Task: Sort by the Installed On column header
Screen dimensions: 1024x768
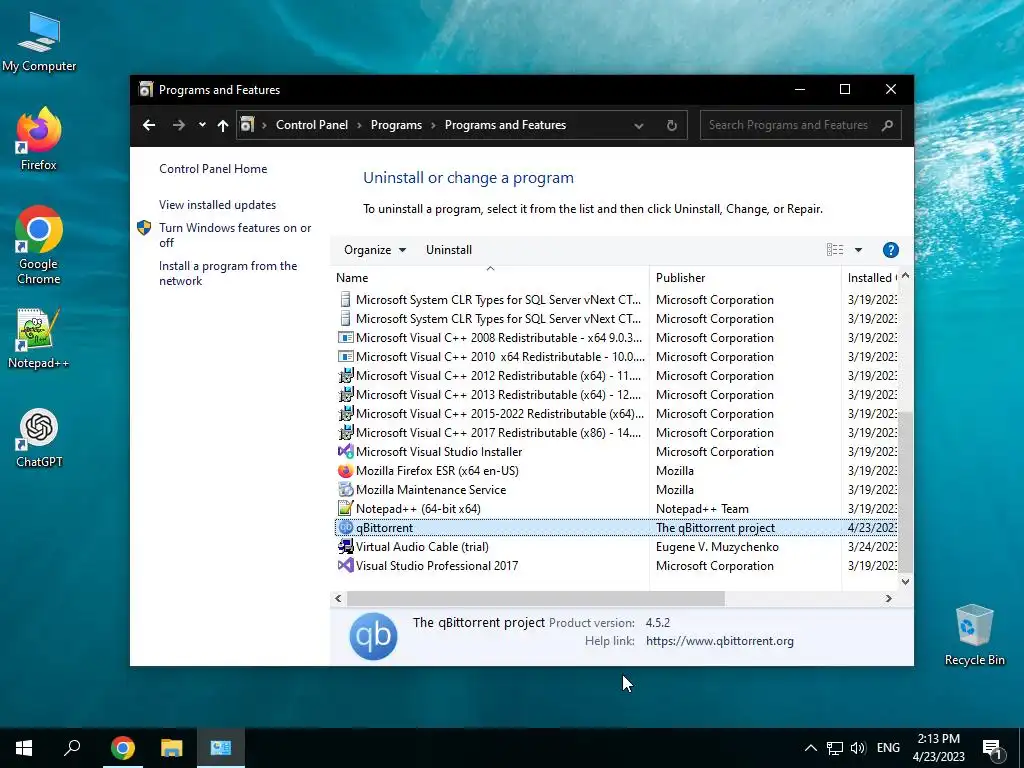Action: pos(871,278)
